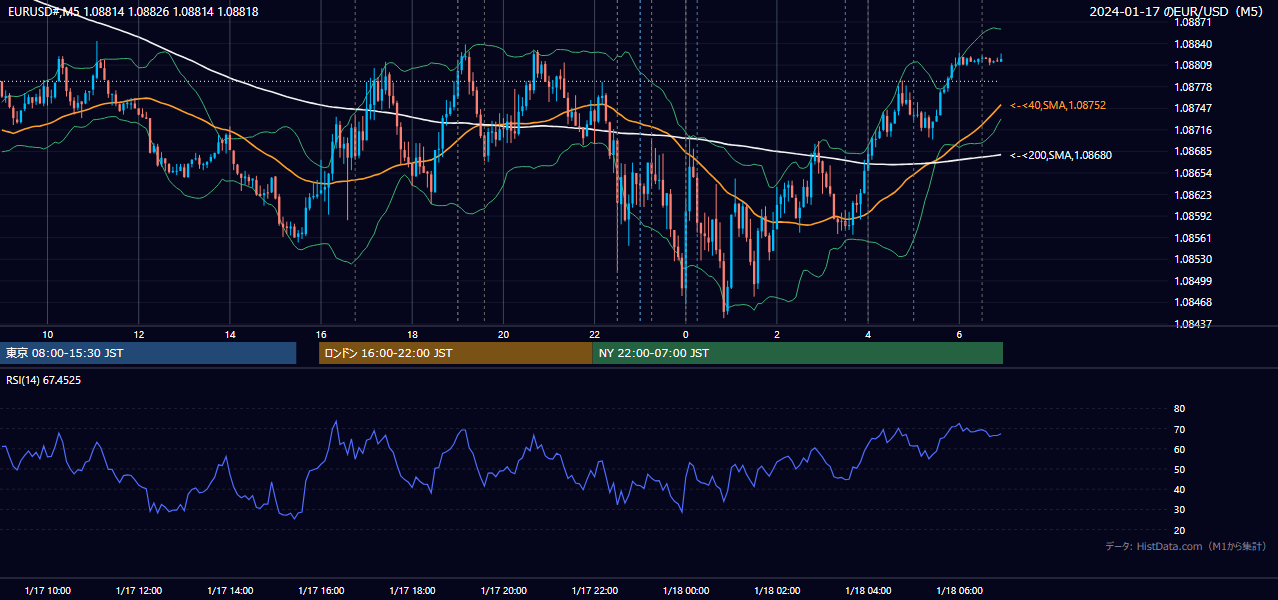Click hour label 14 under price chart
This screenshot has width=1278, height=600.
(230, 334)
